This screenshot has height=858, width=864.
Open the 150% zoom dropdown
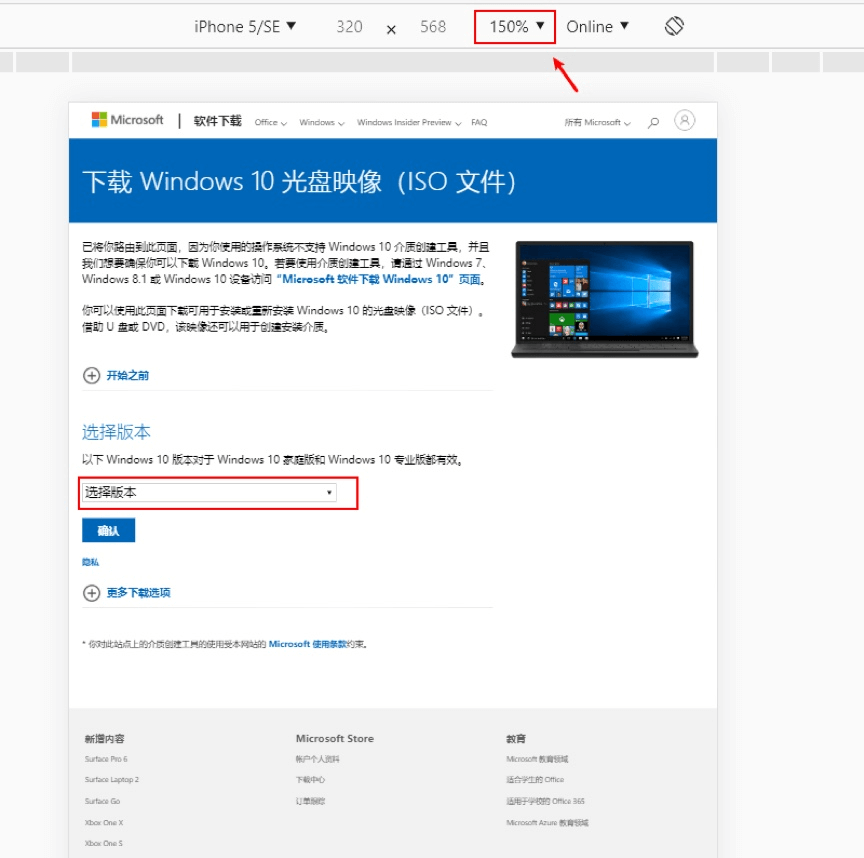tap(513, 27)
